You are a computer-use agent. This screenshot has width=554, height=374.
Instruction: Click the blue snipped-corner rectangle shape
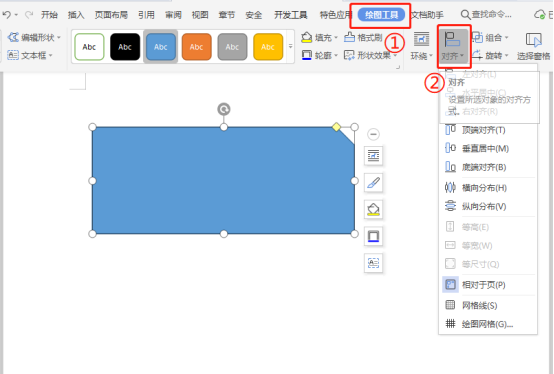click(223, 180)
